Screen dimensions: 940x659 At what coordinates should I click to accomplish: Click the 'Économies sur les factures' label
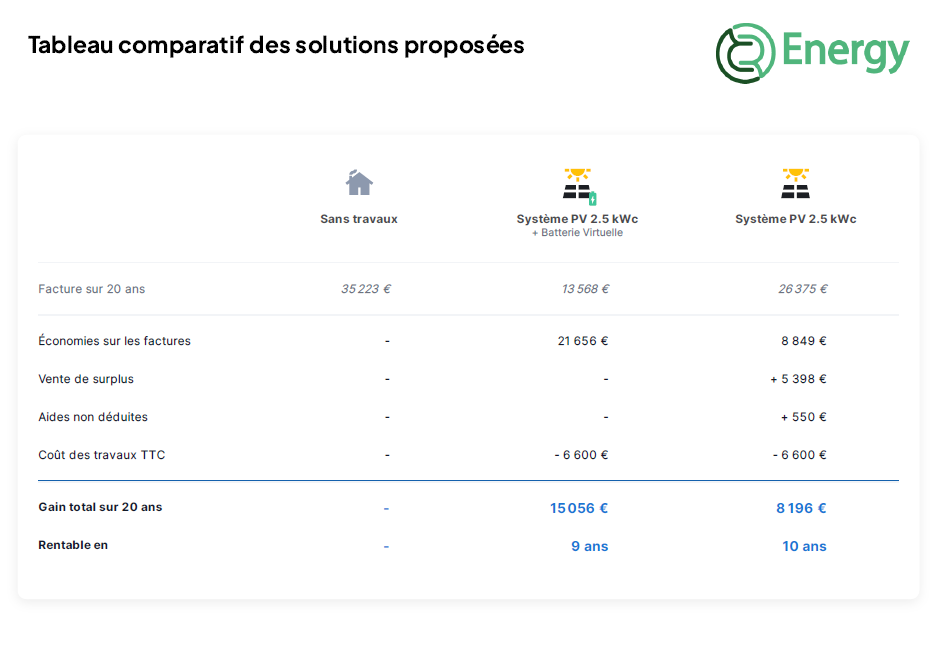(115, 341)
